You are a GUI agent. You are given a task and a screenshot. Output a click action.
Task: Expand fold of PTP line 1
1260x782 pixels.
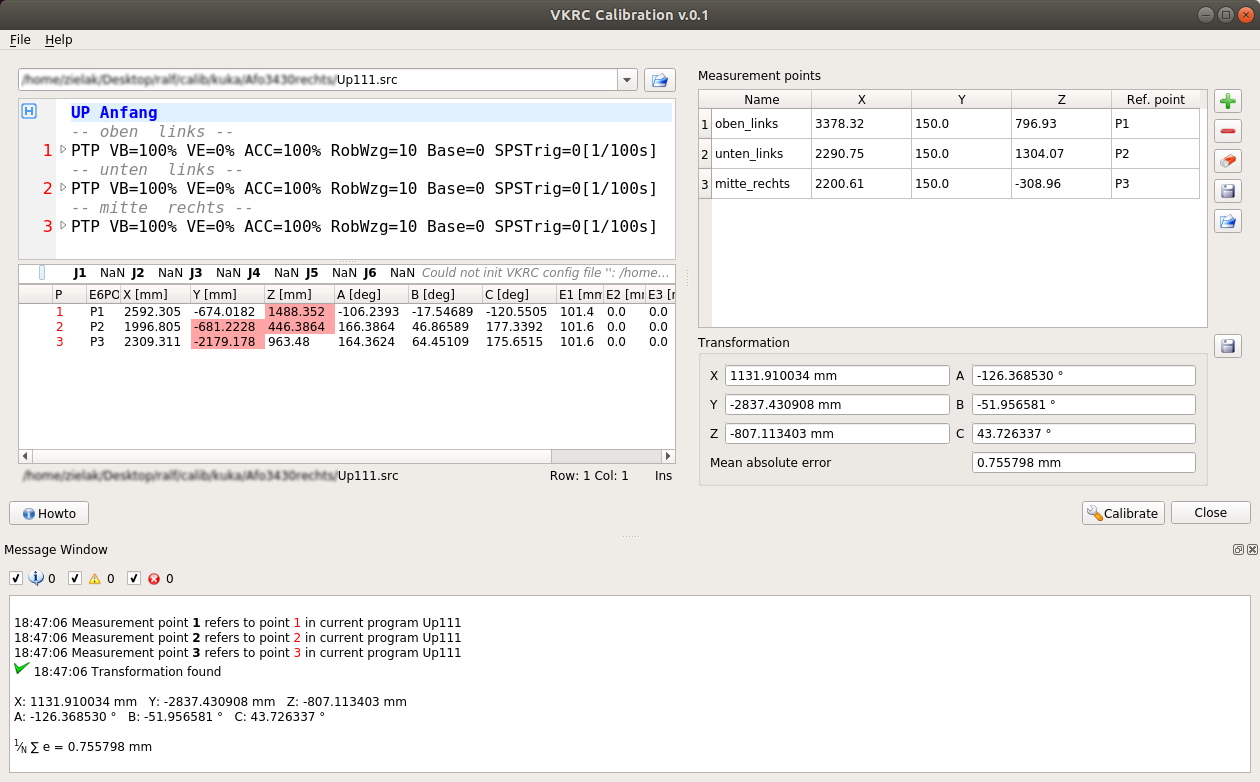click(63, 150)
